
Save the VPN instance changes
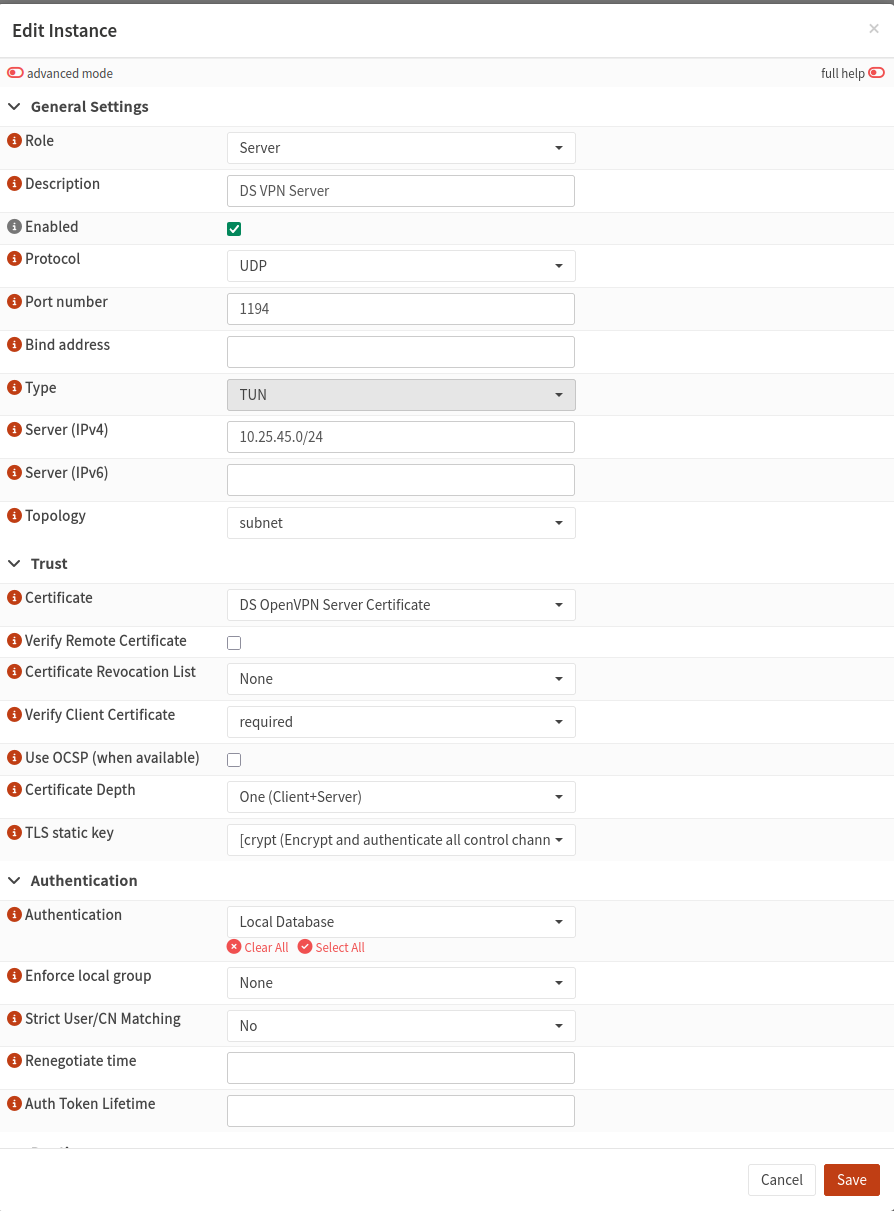pyautogui.click(x=851, y=1179)
